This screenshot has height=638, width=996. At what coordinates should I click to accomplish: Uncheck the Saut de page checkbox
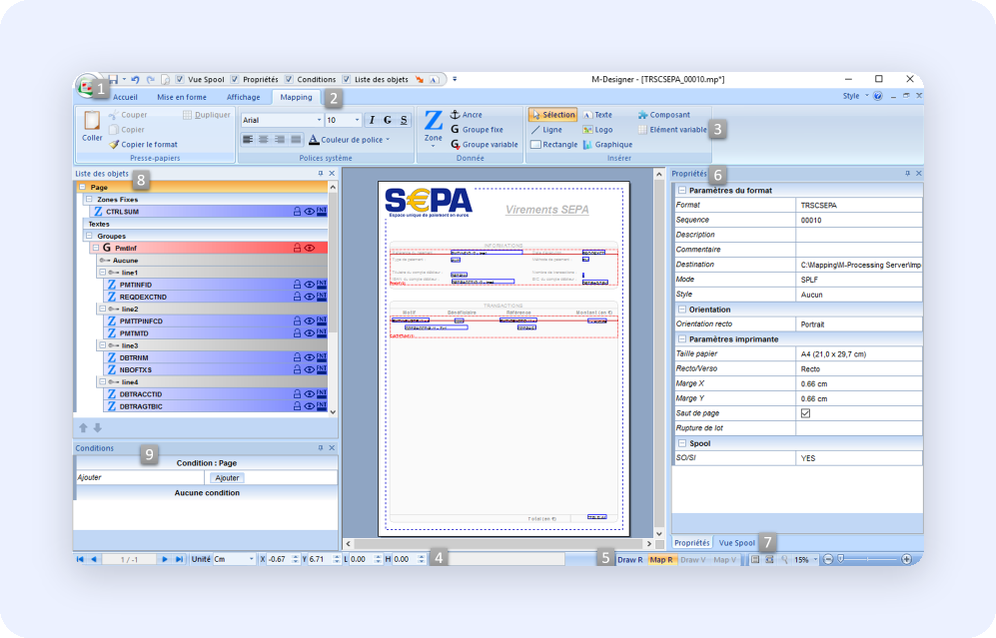click(805, 413)
